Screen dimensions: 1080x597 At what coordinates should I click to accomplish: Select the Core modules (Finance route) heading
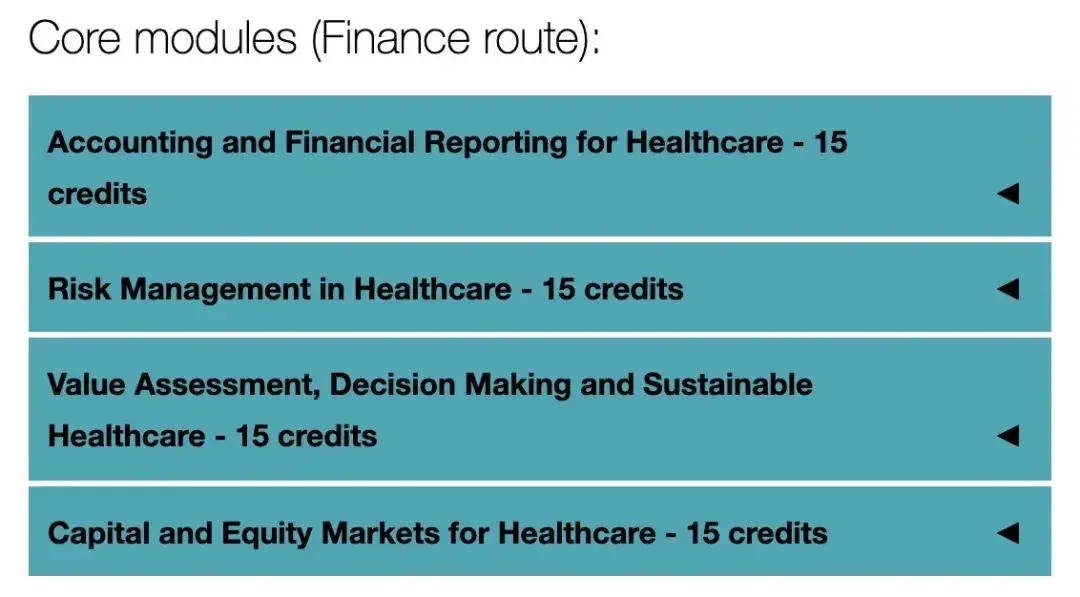click(x=314, y=39)
